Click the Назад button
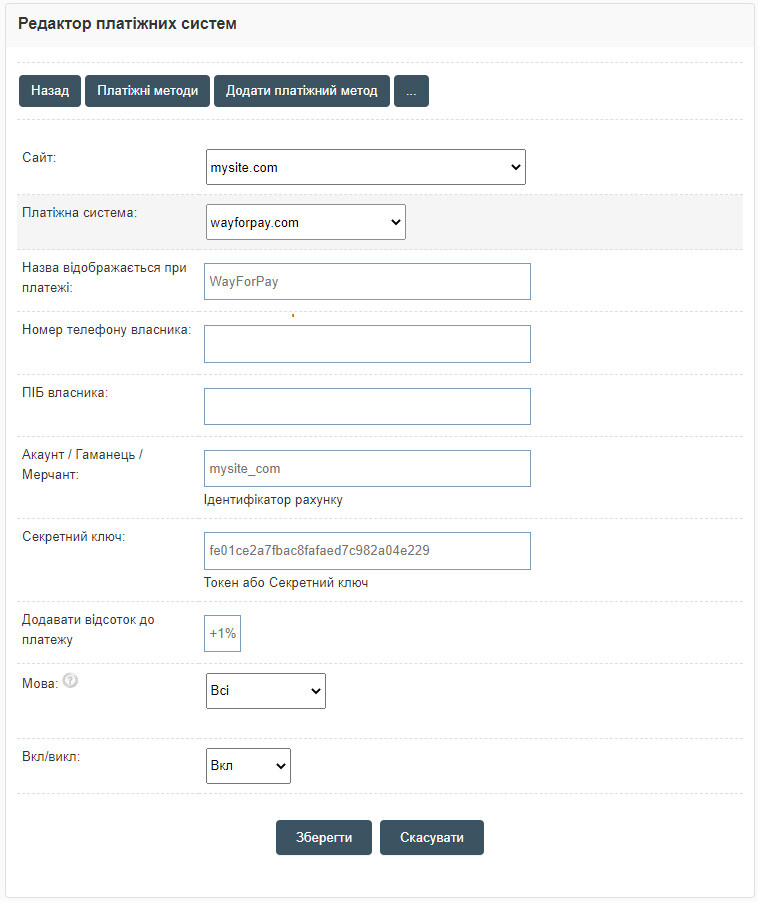This screenshot has width=758, height=908. click(x=50, y=91)
